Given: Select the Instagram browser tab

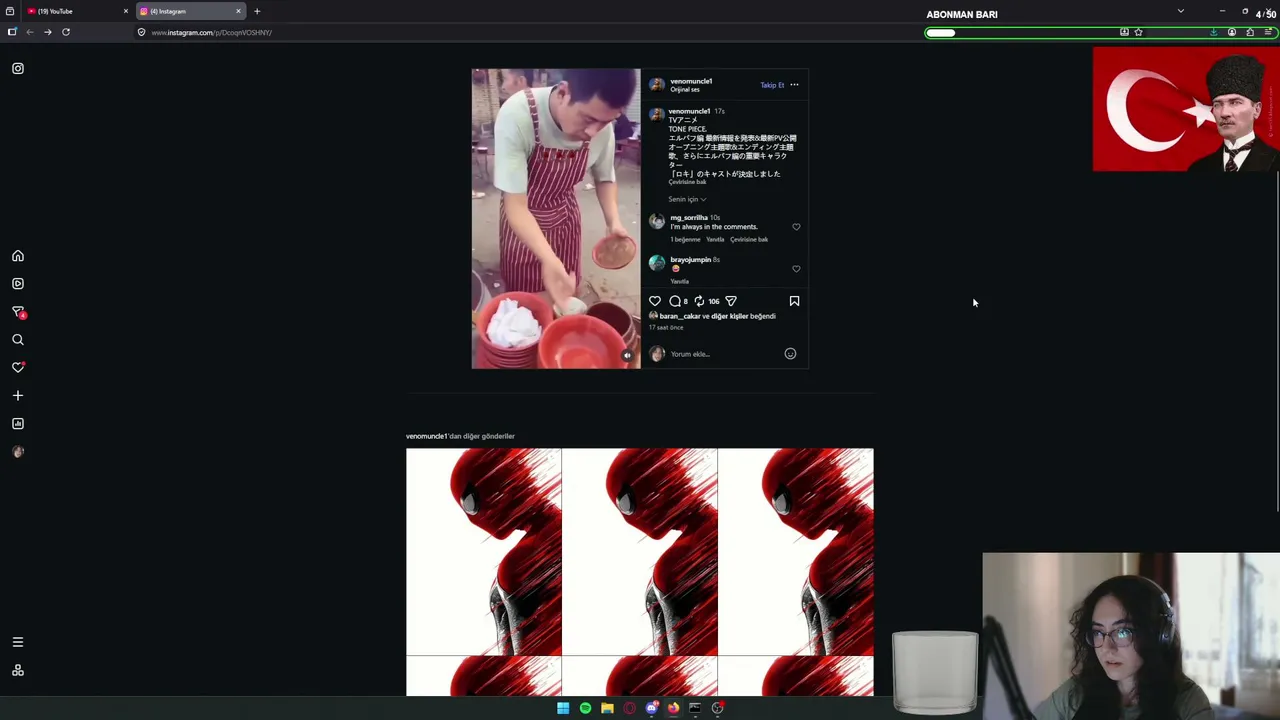Looking at the screenshot, I should tap(190, 11).
